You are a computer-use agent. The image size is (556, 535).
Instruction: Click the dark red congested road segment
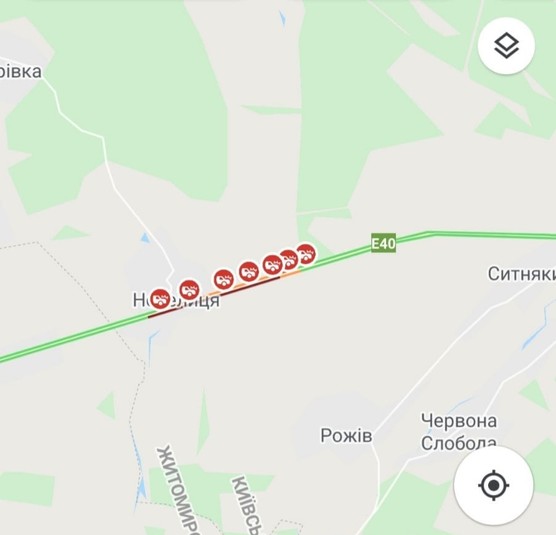pos(250,287)
